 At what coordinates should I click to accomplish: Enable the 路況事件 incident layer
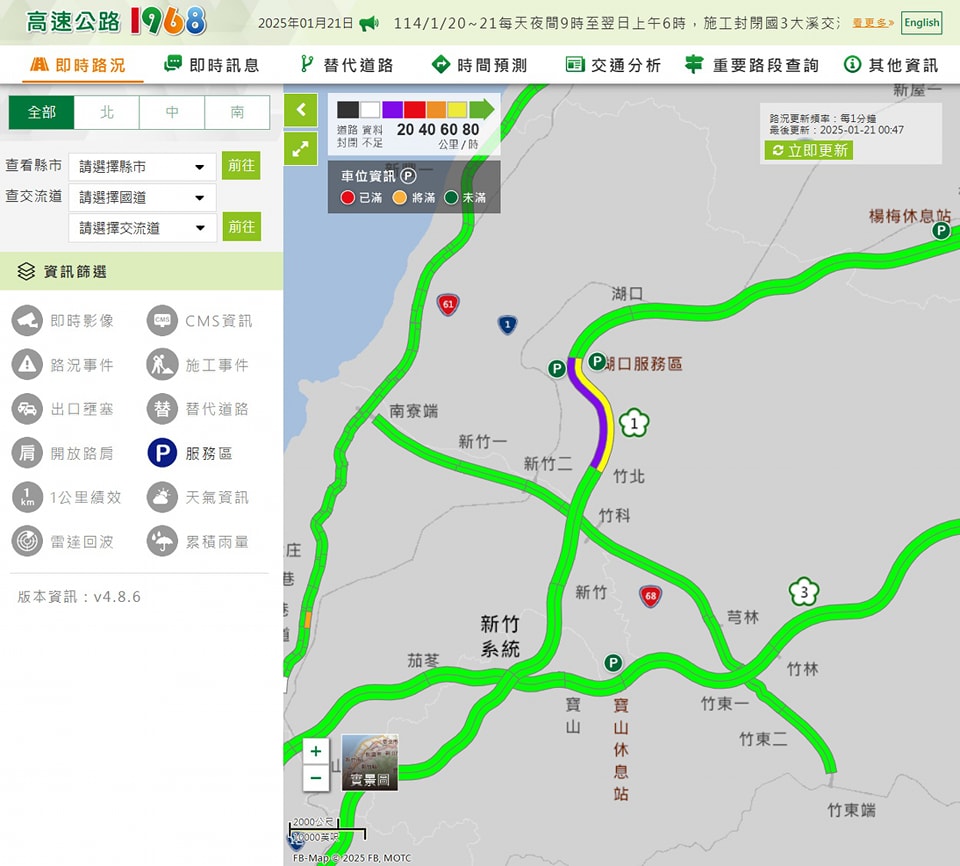click(27, 365)
